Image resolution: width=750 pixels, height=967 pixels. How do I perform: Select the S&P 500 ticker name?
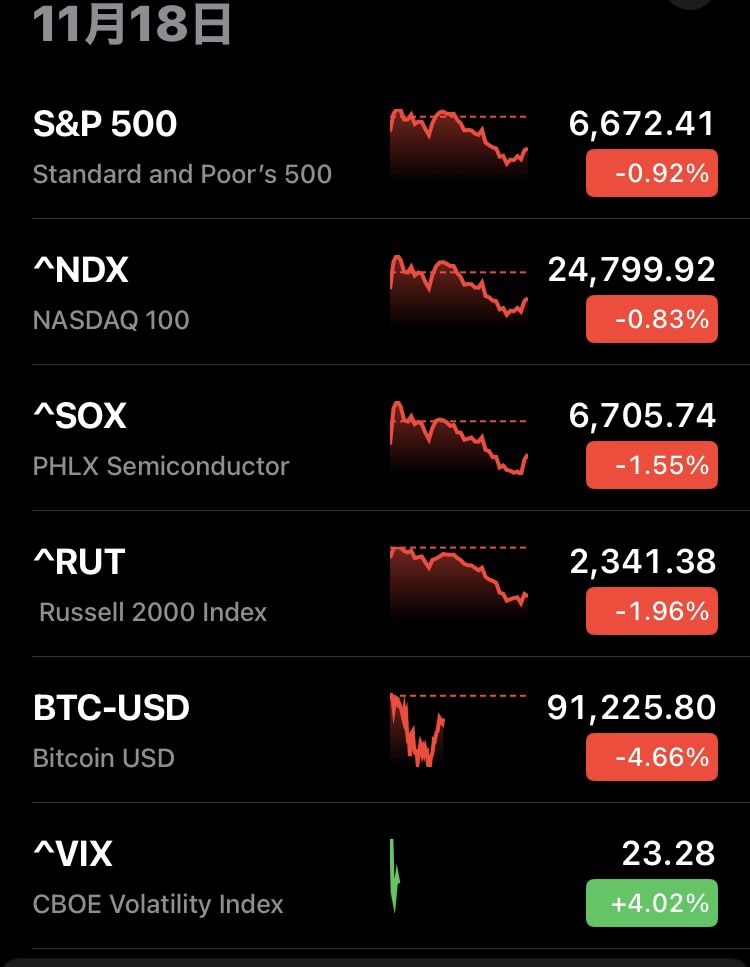[105, 124]
